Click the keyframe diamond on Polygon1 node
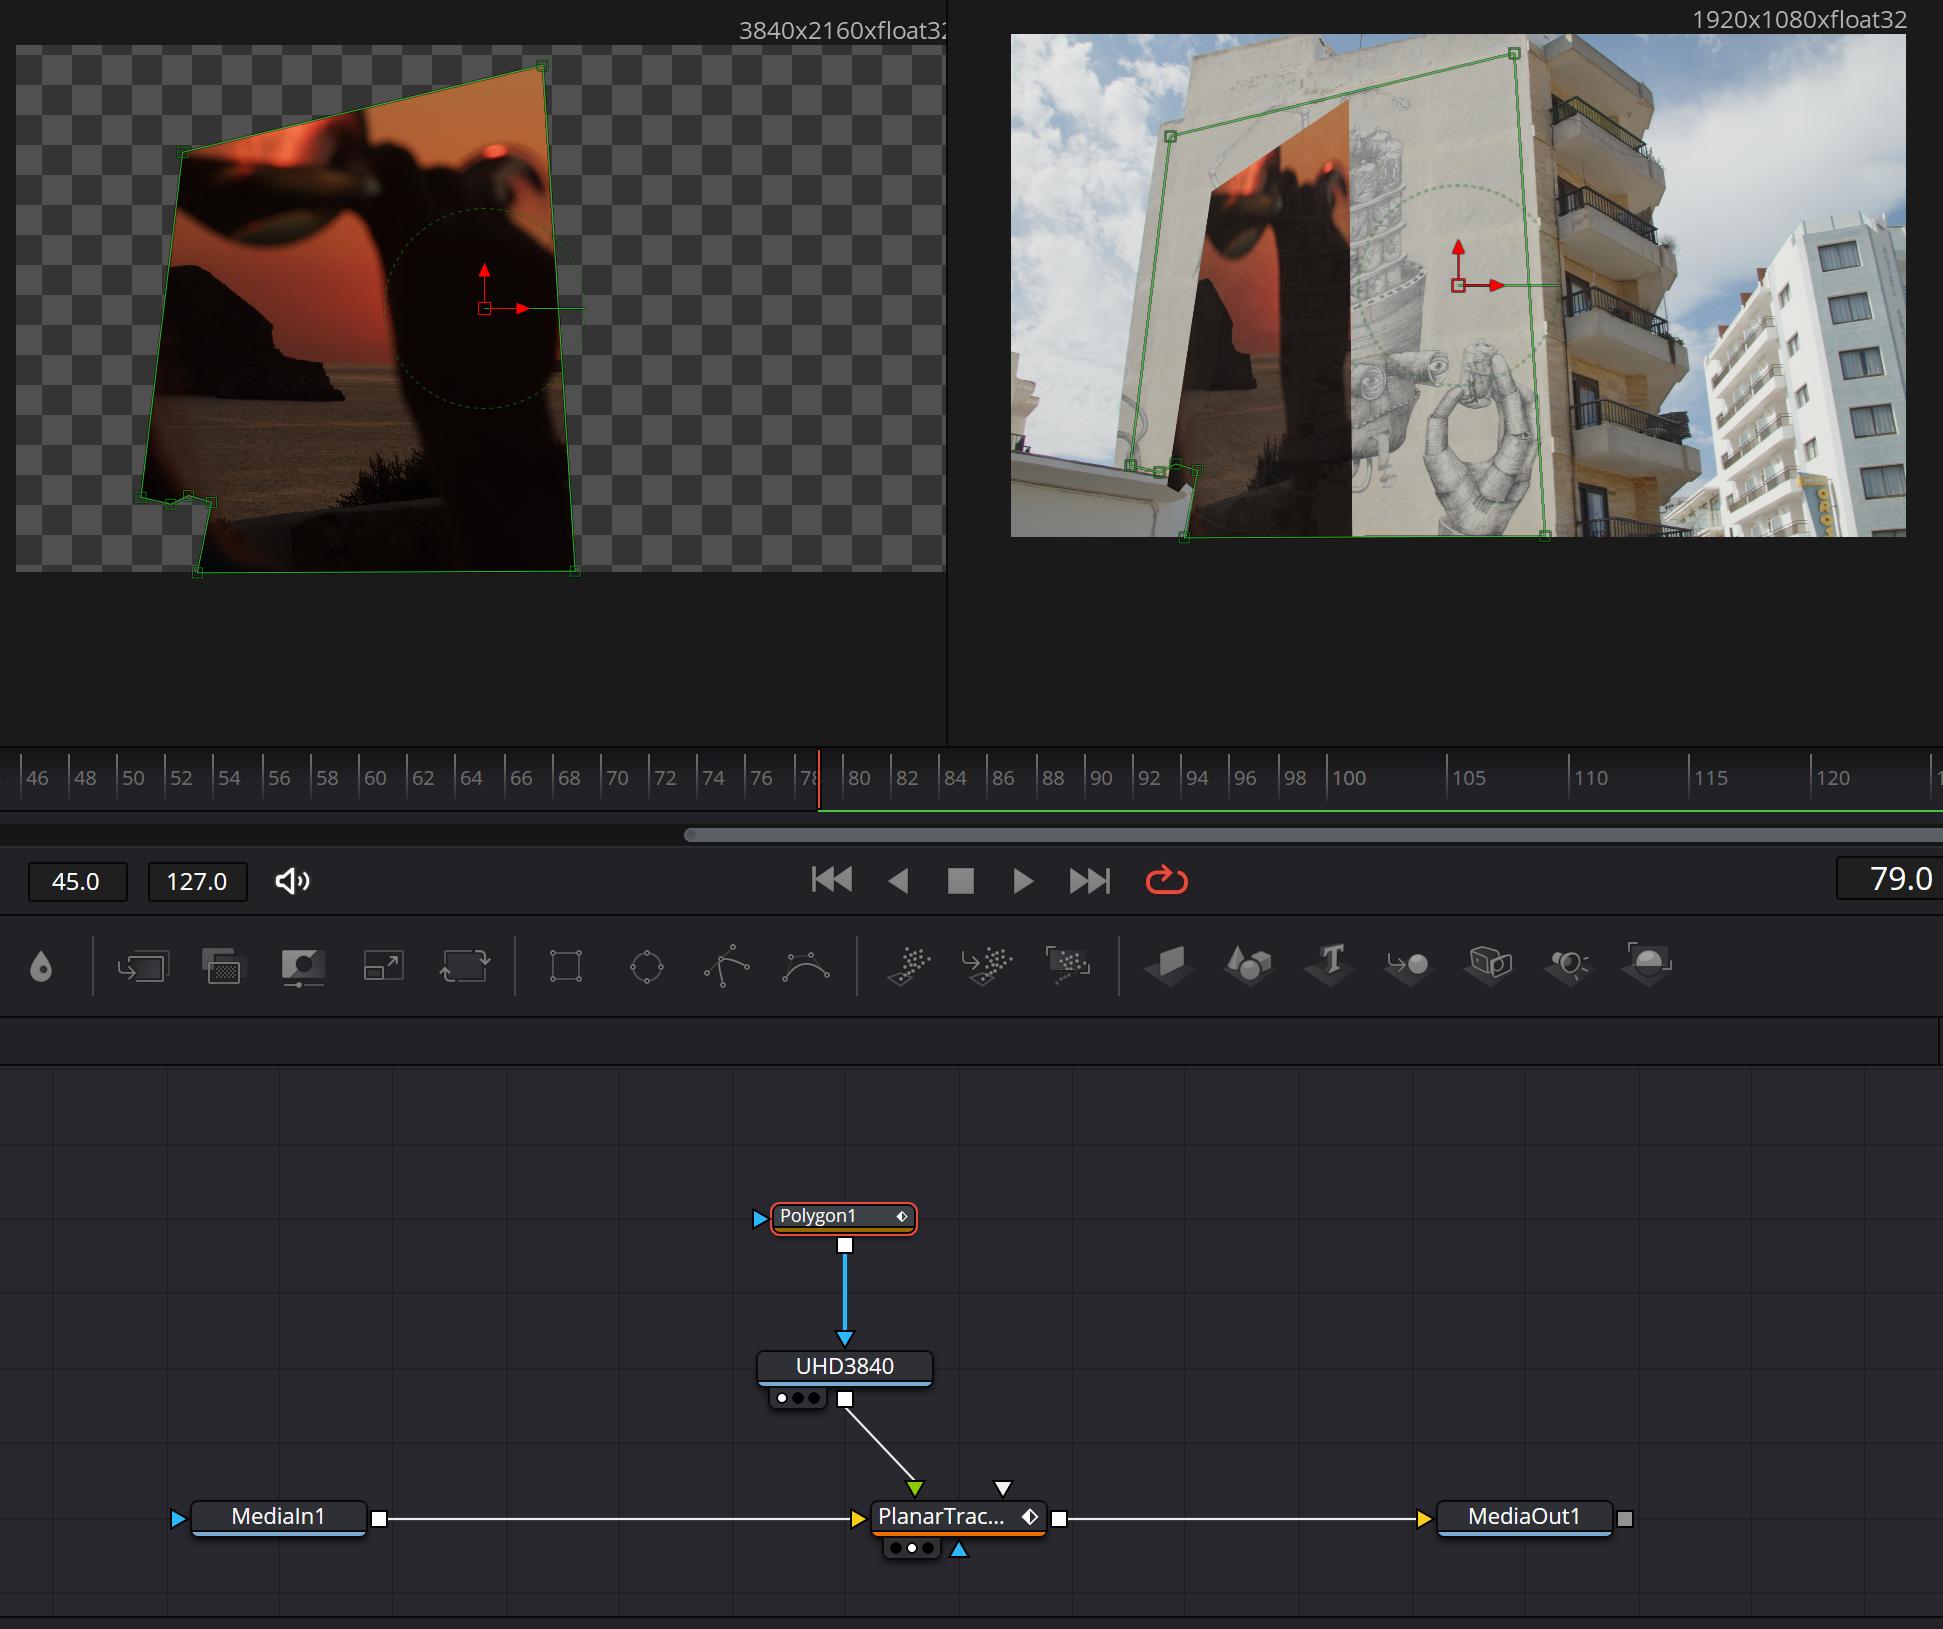Image resolution: width=1943 pixels, height=1629 pixels. click(x=901, y=1217)
